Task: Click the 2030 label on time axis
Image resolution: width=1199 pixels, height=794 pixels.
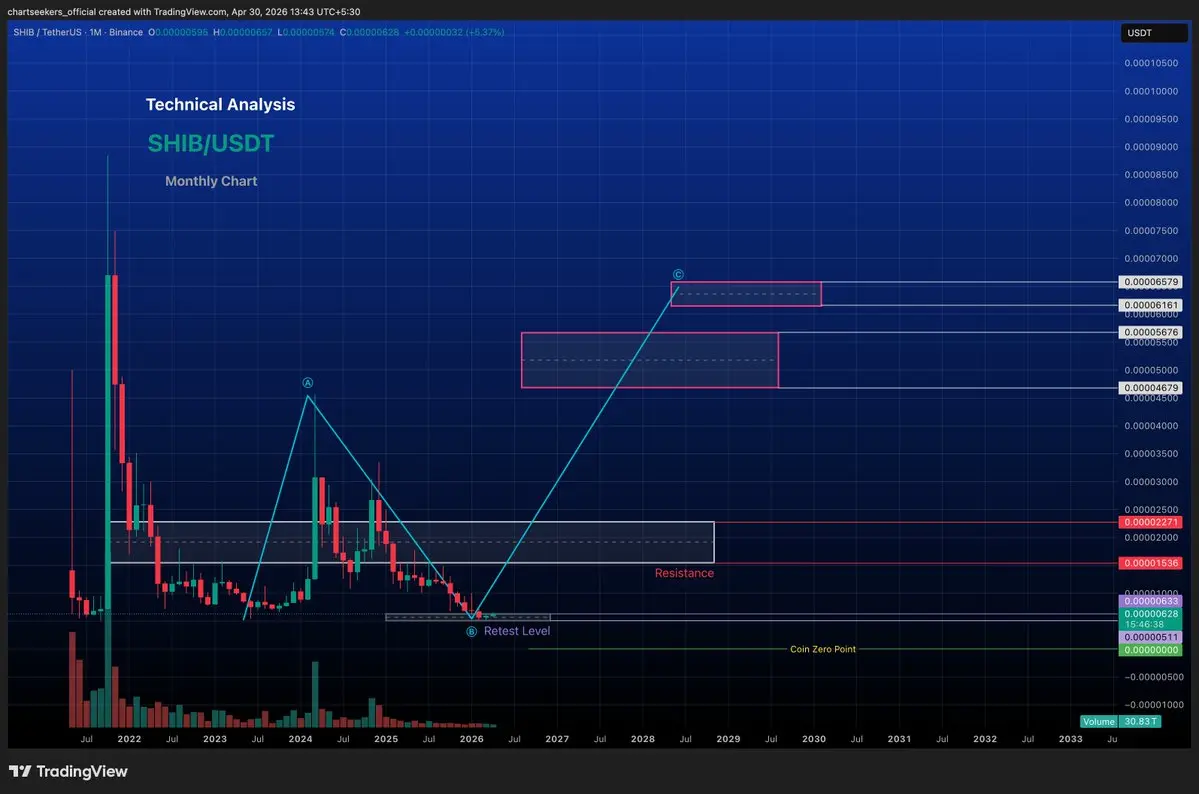Action: [814, 739]
